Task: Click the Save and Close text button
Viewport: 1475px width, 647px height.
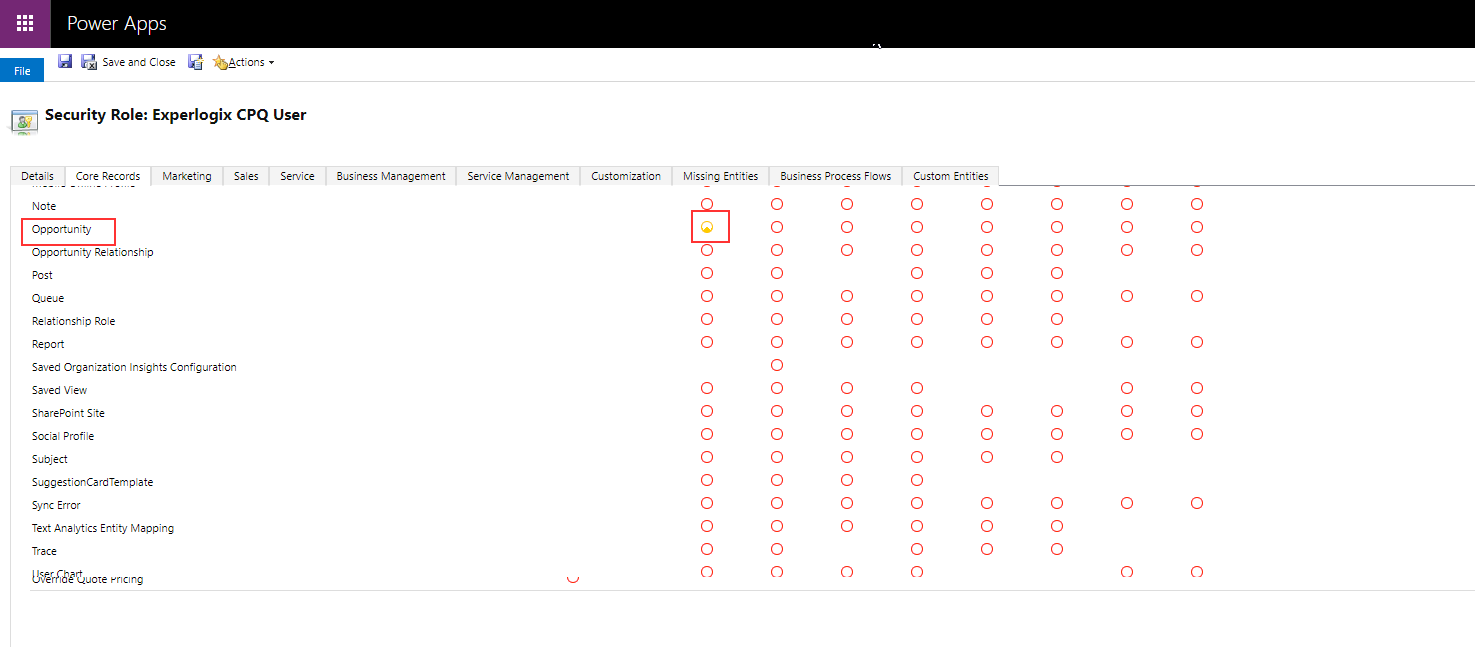Action: (x=139, y=62)
